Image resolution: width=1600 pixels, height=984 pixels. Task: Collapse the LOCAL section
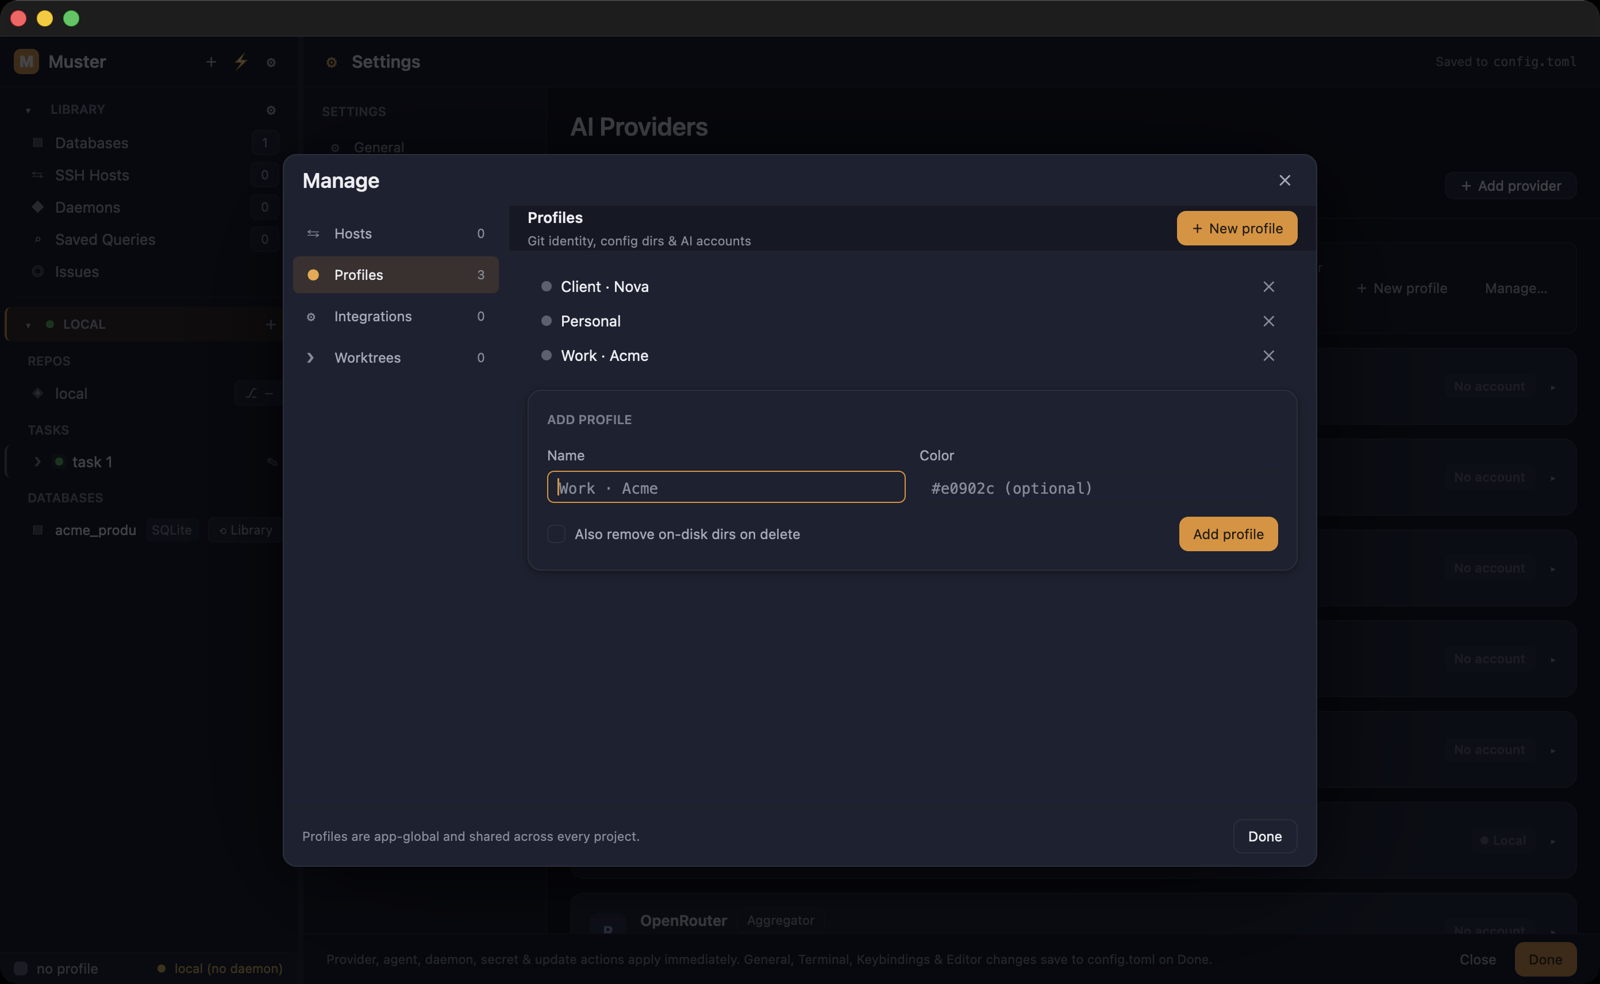coord(28,325)
